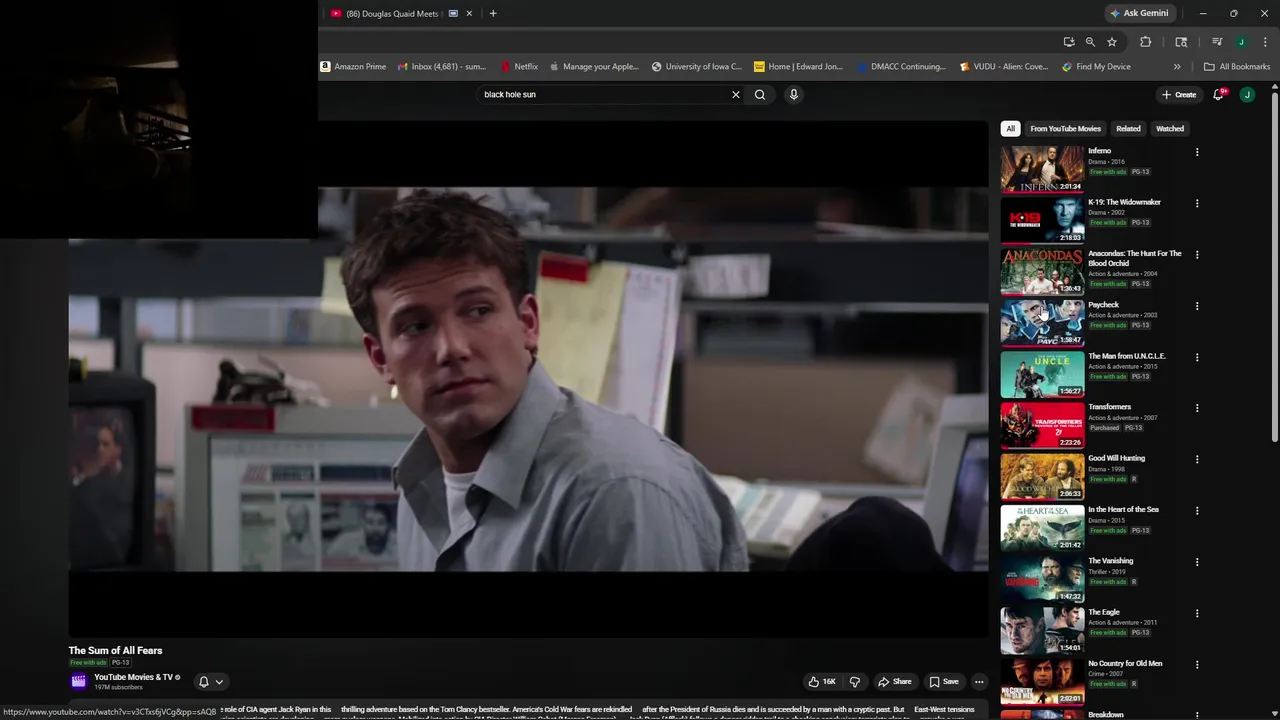1280x720 pixels.
Task: Open options menu for The Vanishing
Action: [1197, 562]
